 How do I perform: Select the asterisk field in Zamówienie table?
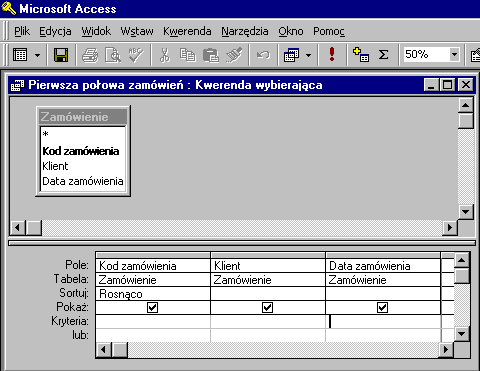click(x=83, y=134)
